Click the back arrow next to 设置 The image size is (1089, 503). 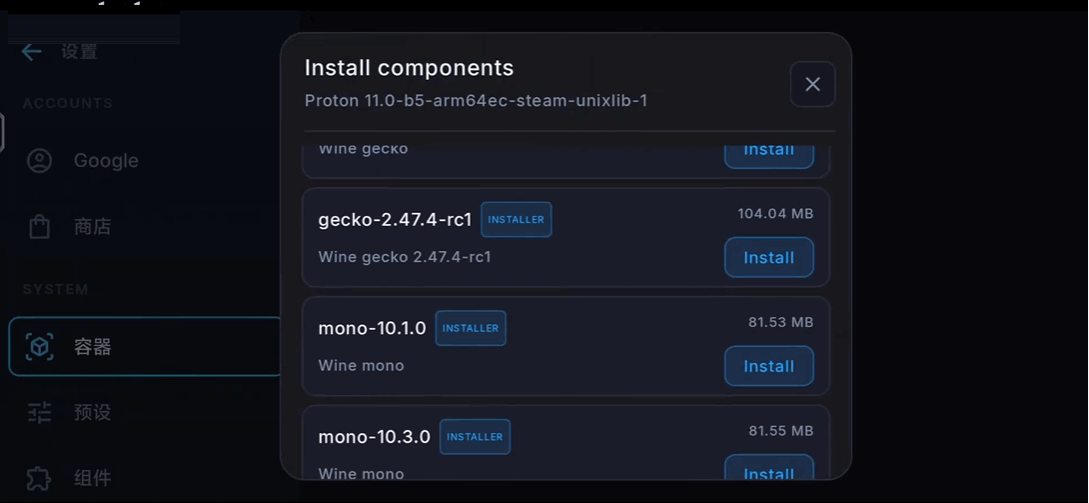pyautogui.click(x=31, y=51)
